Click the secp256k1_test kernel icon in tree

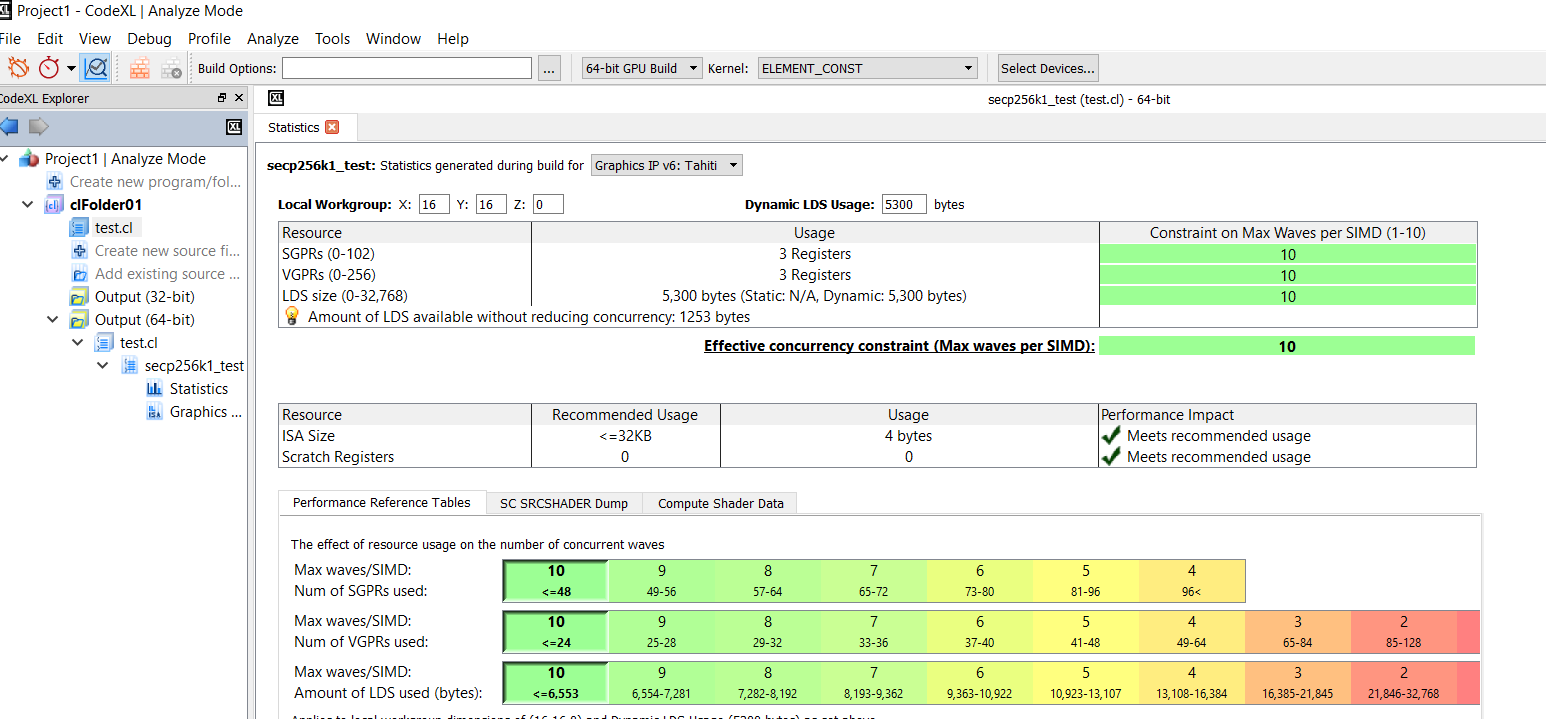tap(130, 366)
